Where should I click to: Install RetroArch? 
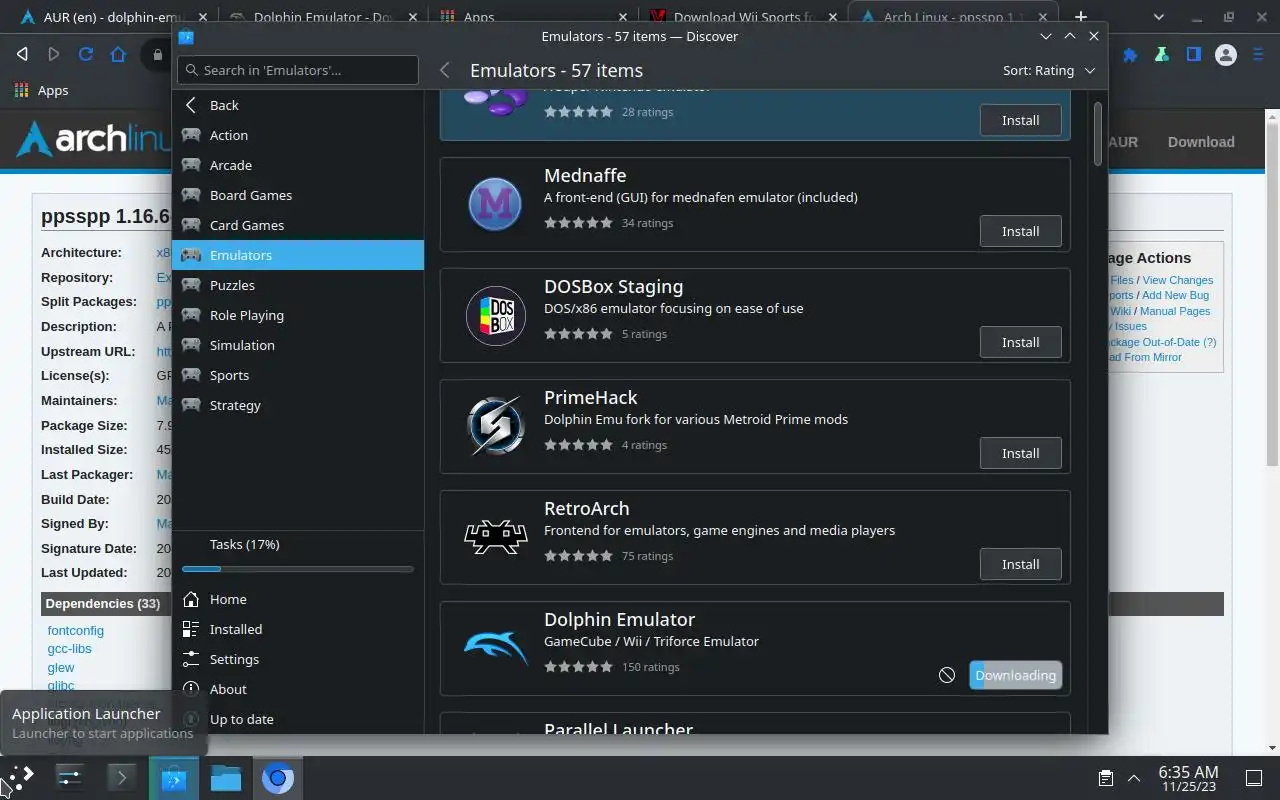point(1020,564)
